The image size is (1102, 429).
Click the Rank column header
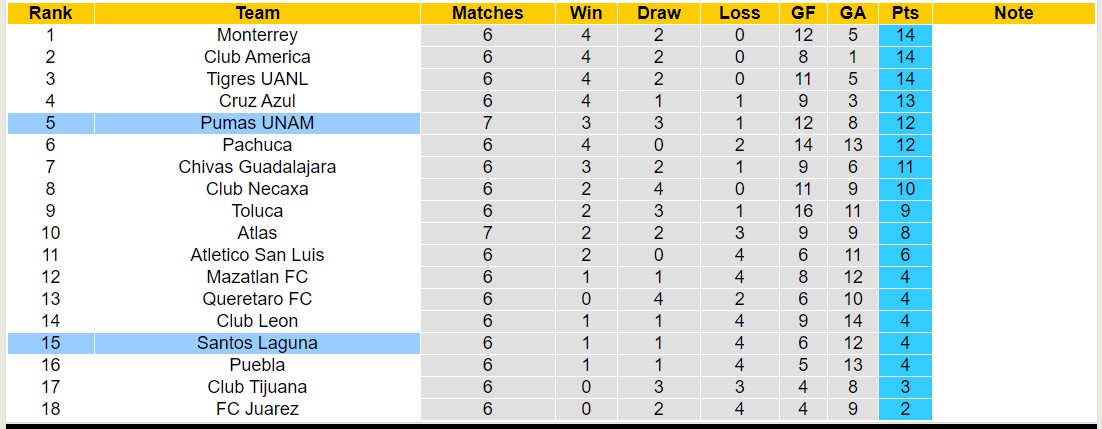pyautogui.click(x=49, y=13)
